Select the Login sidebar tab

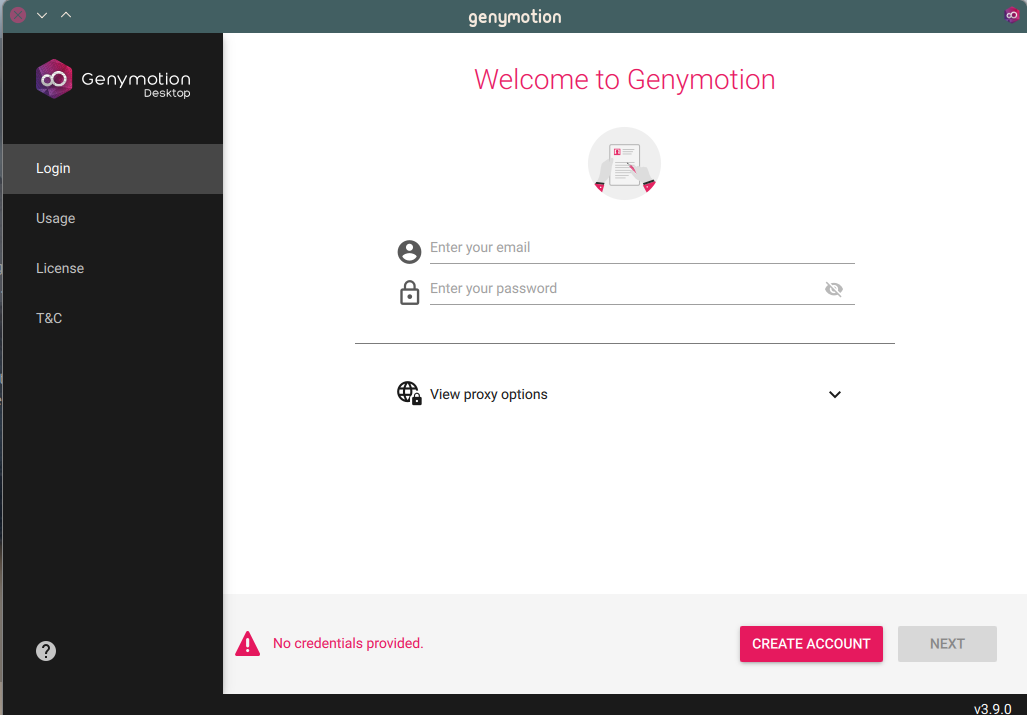point(113,168)
